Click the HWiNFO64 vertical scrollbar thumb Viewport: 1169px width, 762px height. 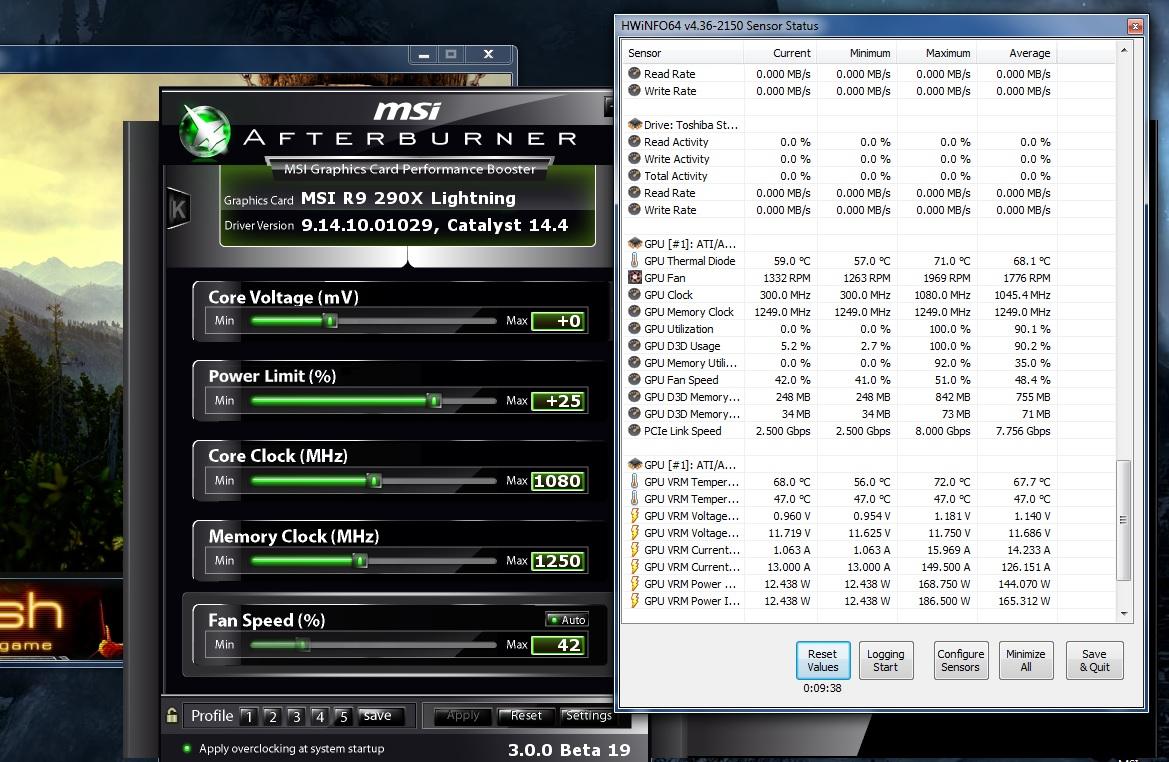1124,520
